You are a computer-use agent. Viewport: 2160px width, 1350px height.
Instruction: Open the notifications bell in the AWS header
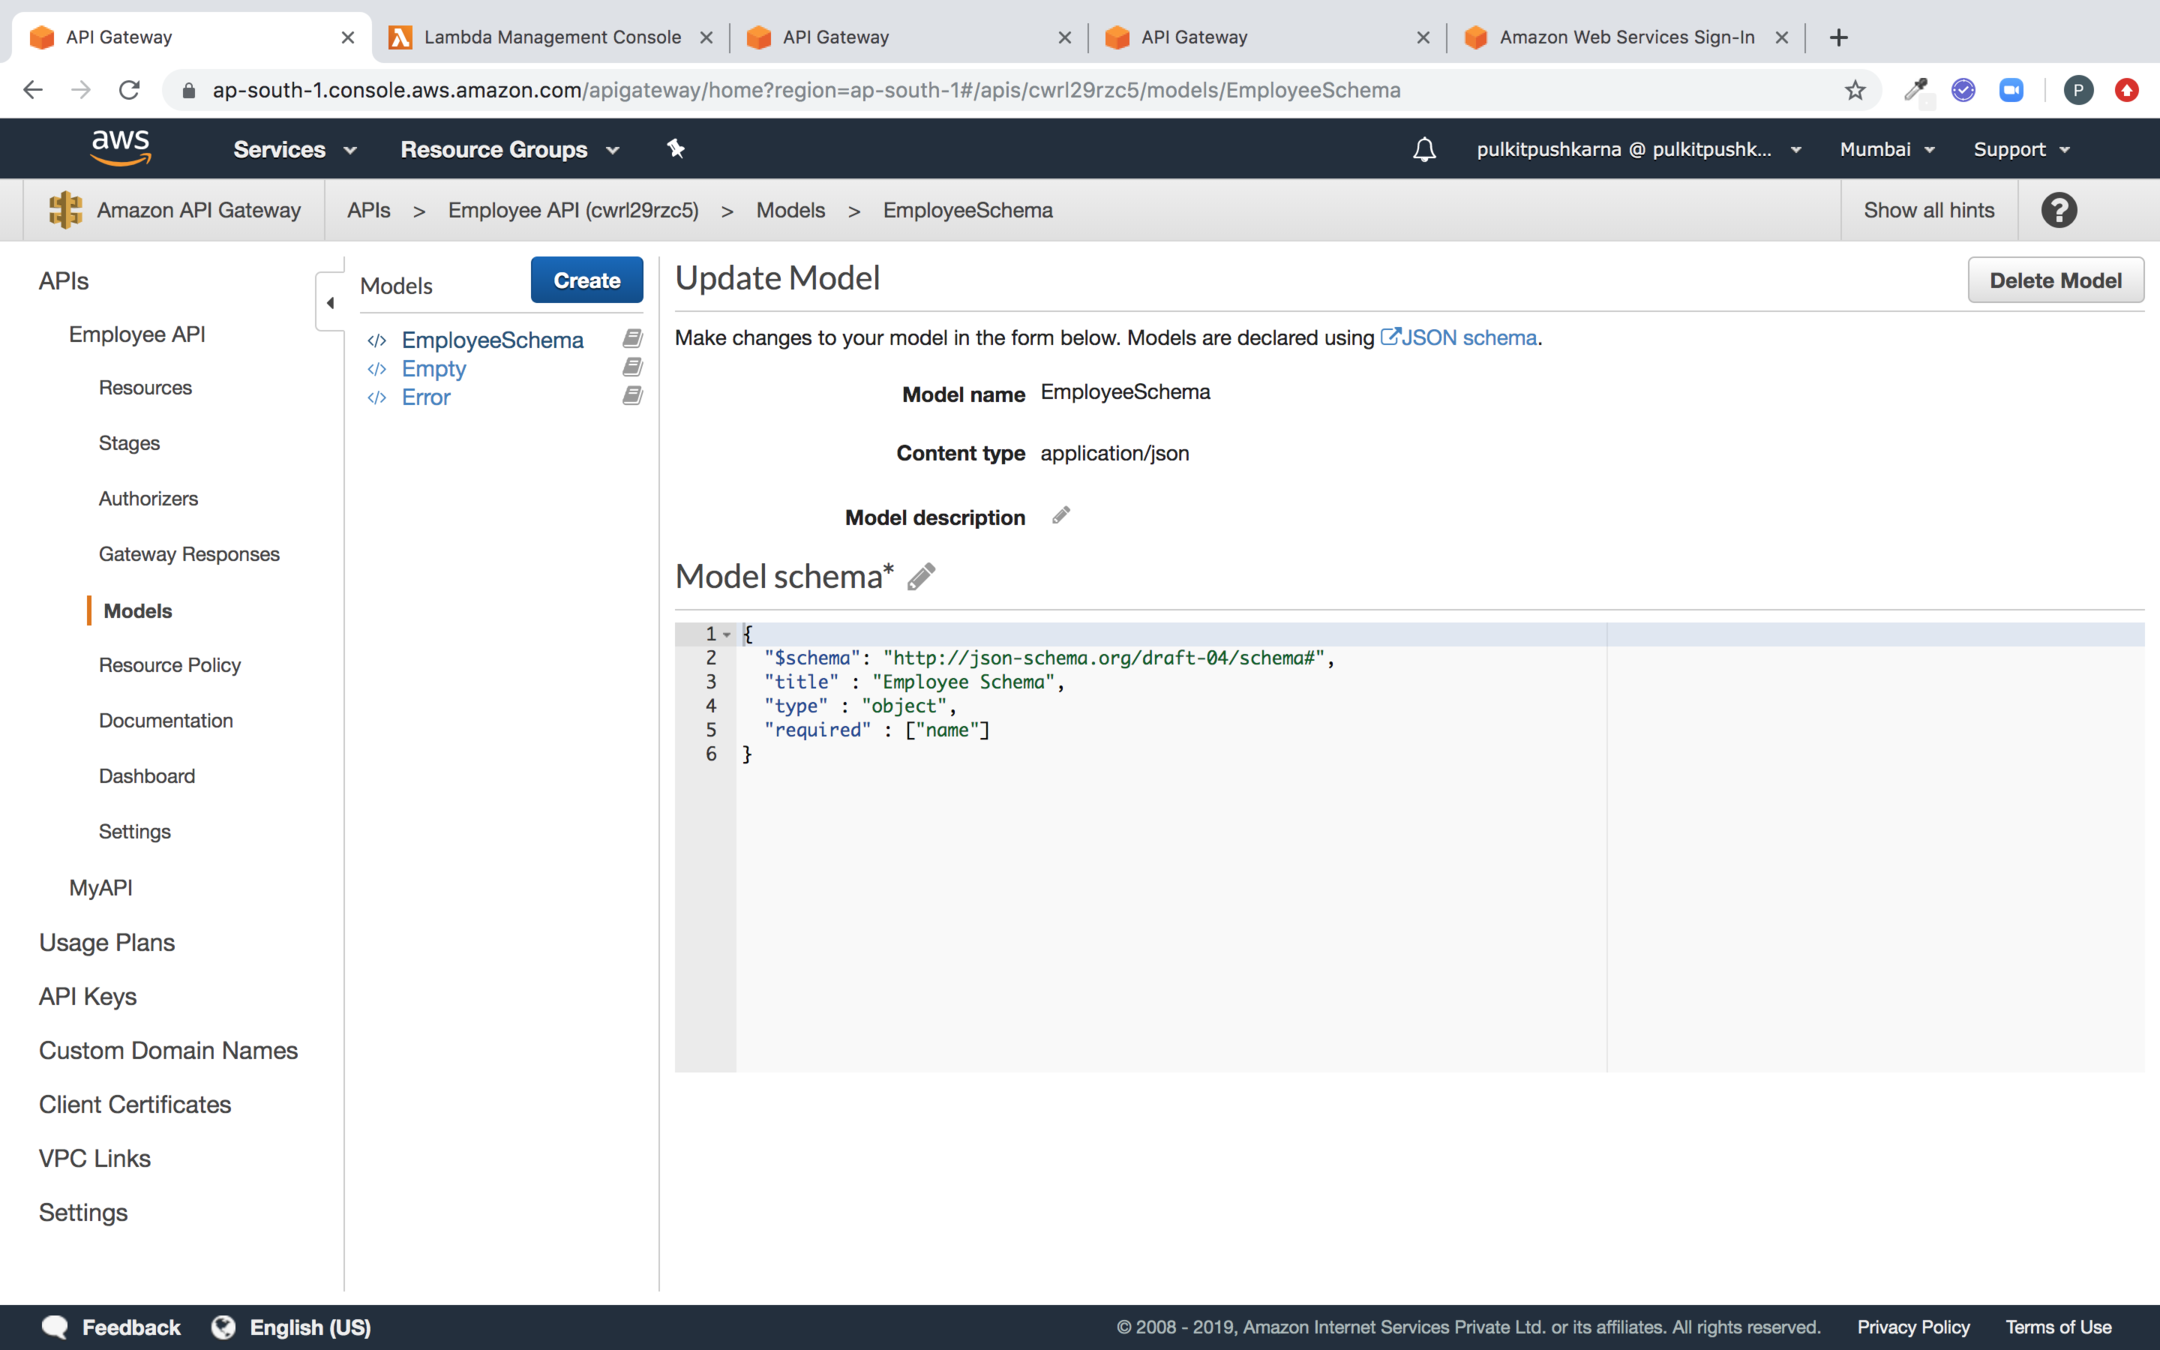(x=1424, y=150)
